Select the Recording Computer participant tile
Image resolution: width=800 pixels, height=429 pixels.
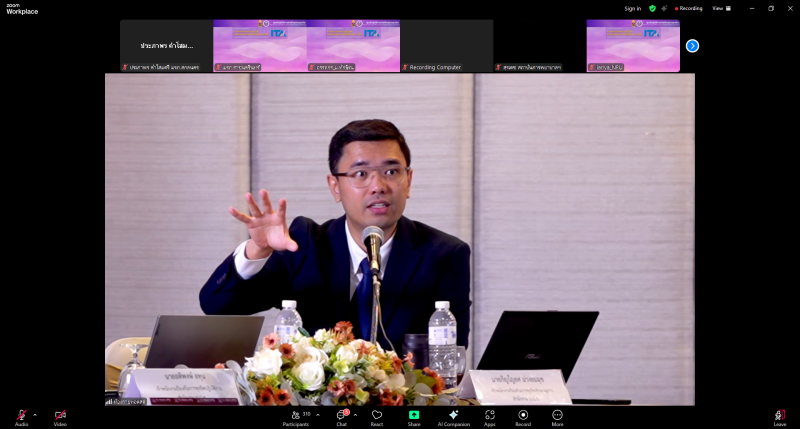pos(446,46)
